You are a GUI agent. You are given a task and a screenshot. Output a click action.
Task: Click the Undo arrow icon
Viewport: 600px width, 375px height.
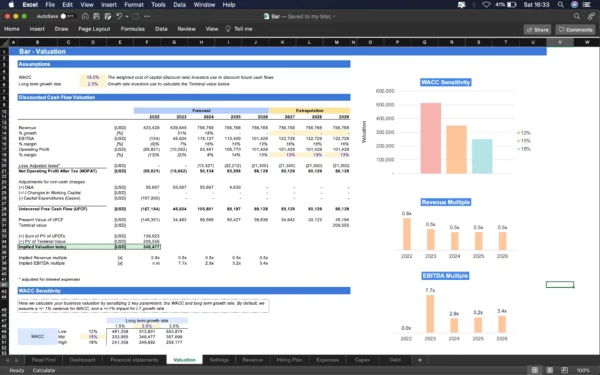coord(119,16)
